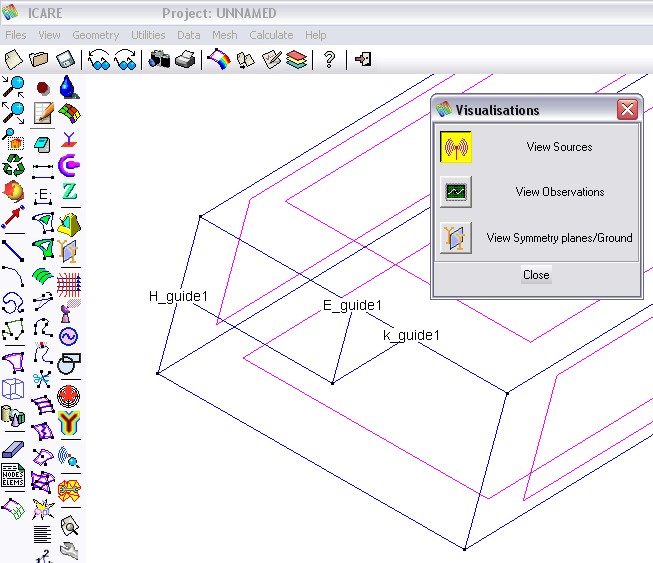Click the blue water drop icon
The height and width of the screenshot is (563, 653).
pyautogui.click(x=68, y=87)
